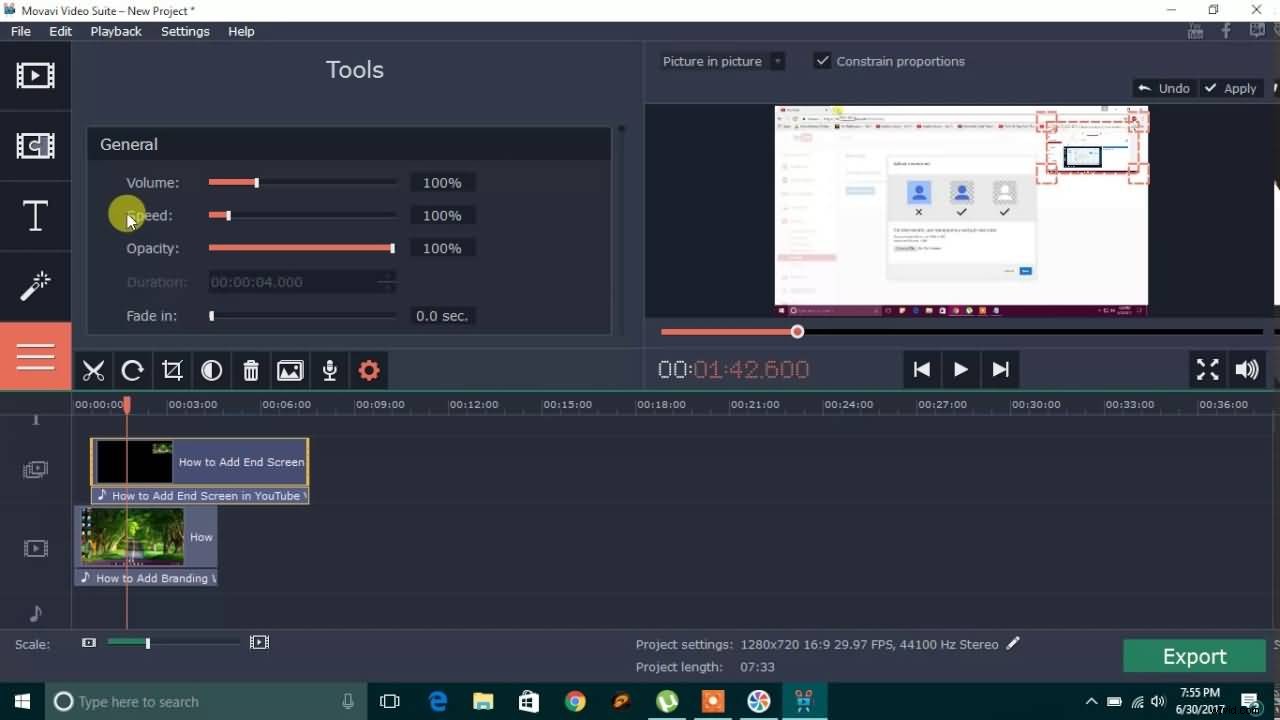Delete the selected clip
This screenshot has height=720, width=1280.
[250, 370]
